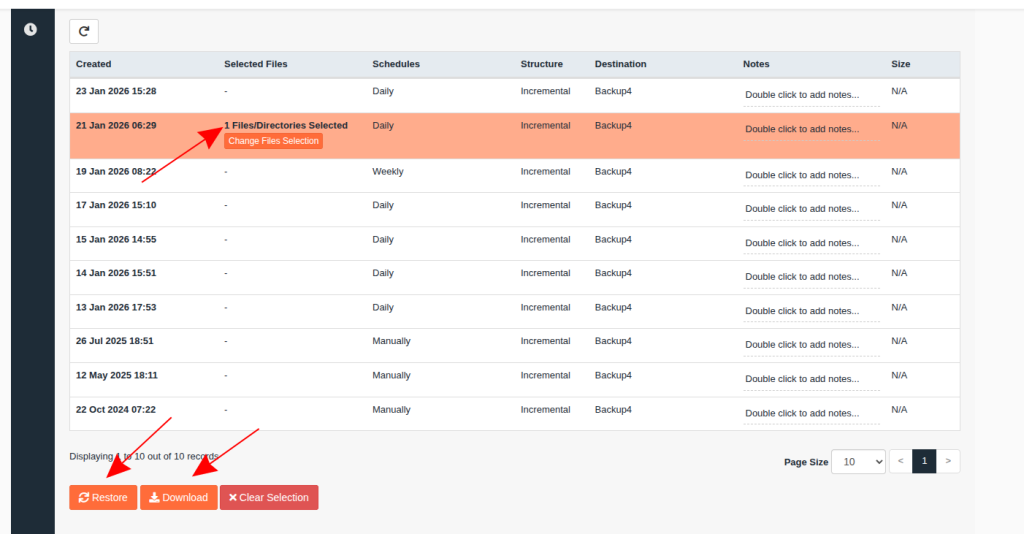Select the 12 May 2025 18:11 backup row
This screenshot has height=534, width=1024.
tap(116, 375)
